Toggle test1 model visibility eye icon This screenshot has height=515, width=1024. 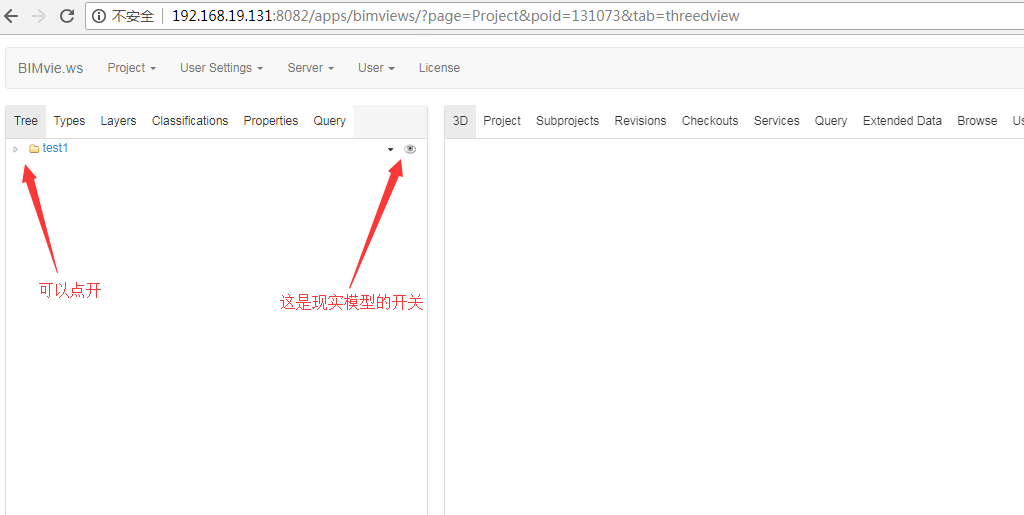coord(410,149)
